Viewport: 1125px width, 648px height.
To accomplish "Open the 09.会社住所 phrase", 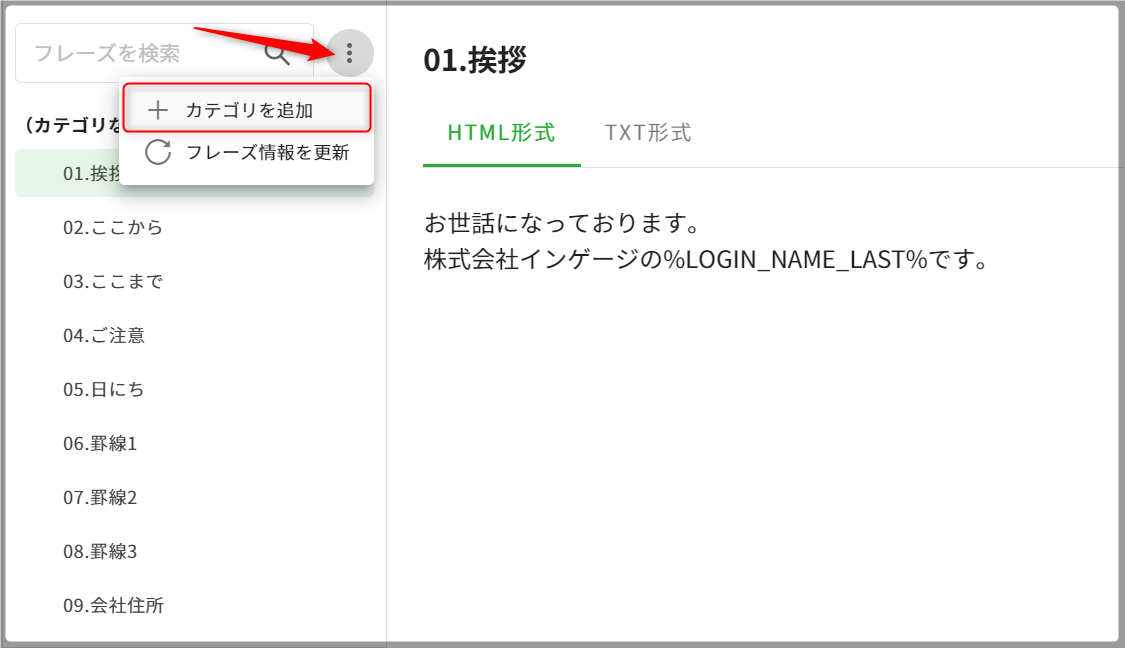I will tap(113, 605).
